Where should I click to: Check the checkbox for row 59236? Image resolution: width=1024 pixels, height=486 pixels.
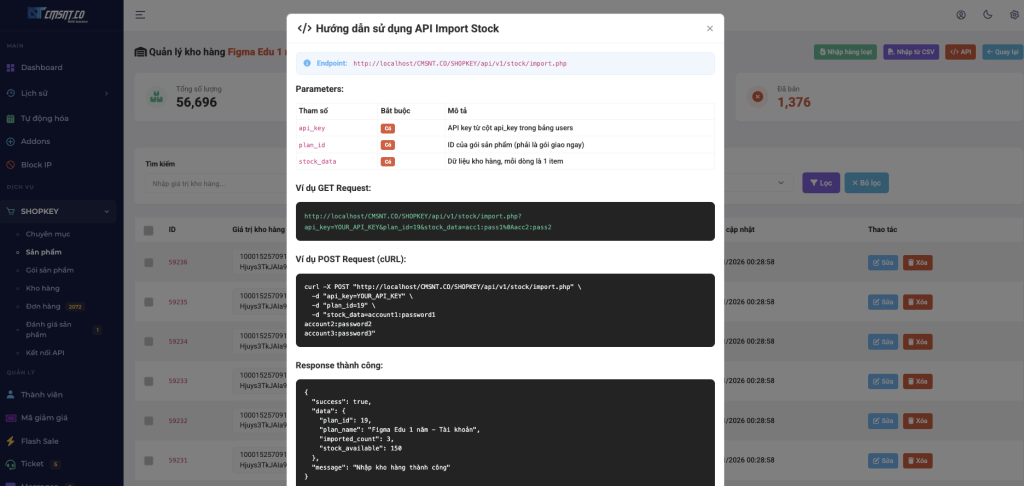149,262
